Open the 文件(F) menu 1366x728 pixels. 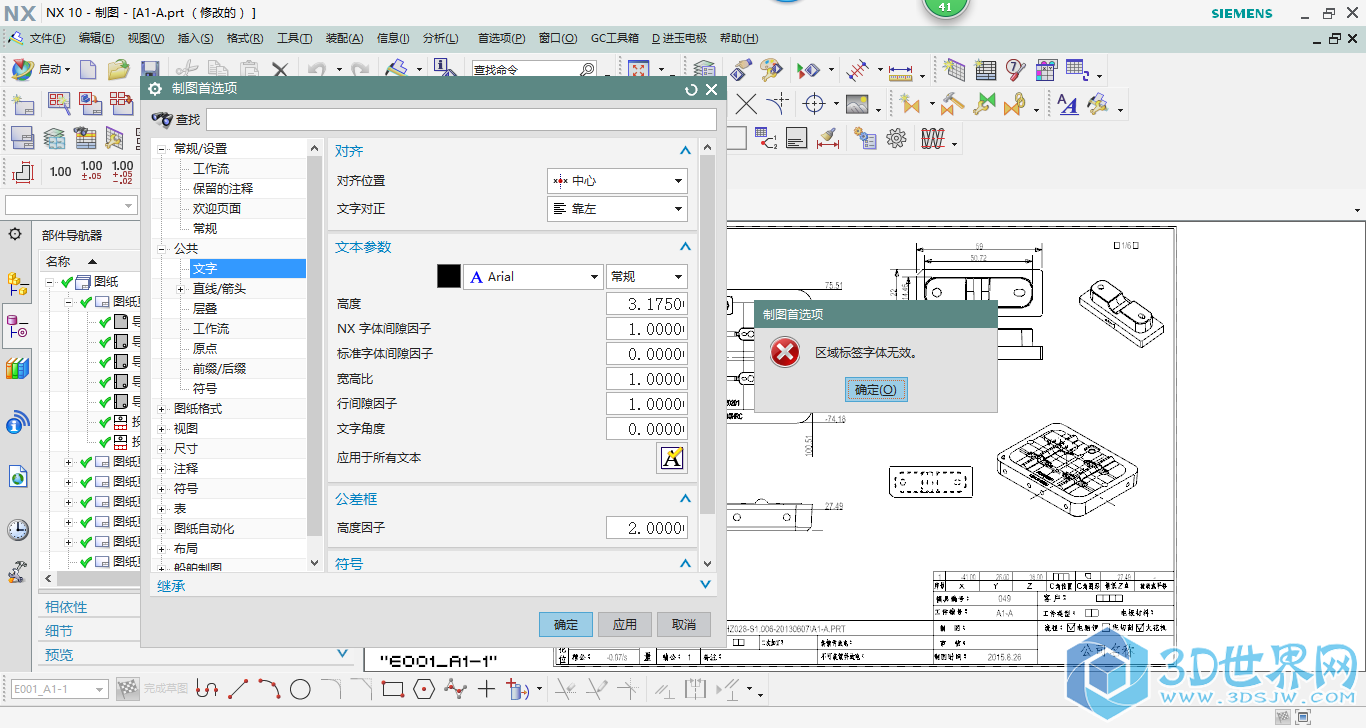pos(47,38)
